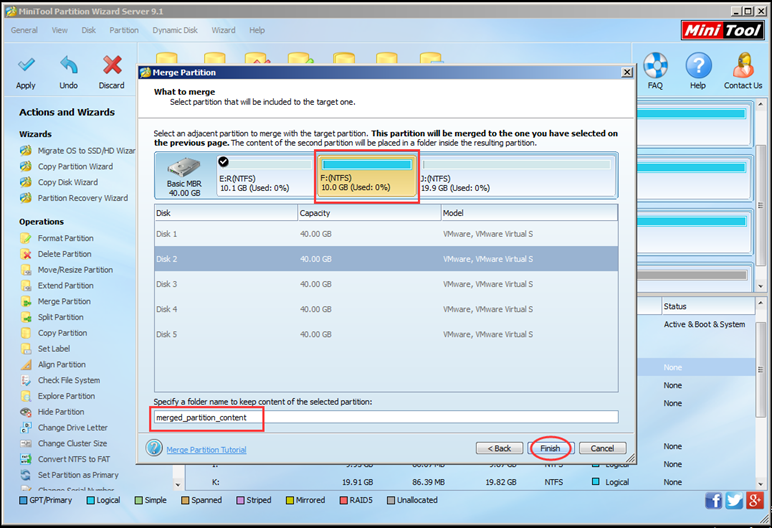The width and height of the screenshot is (773, 528).
Task: Open the Partition menu
Action: pos(124,30)
